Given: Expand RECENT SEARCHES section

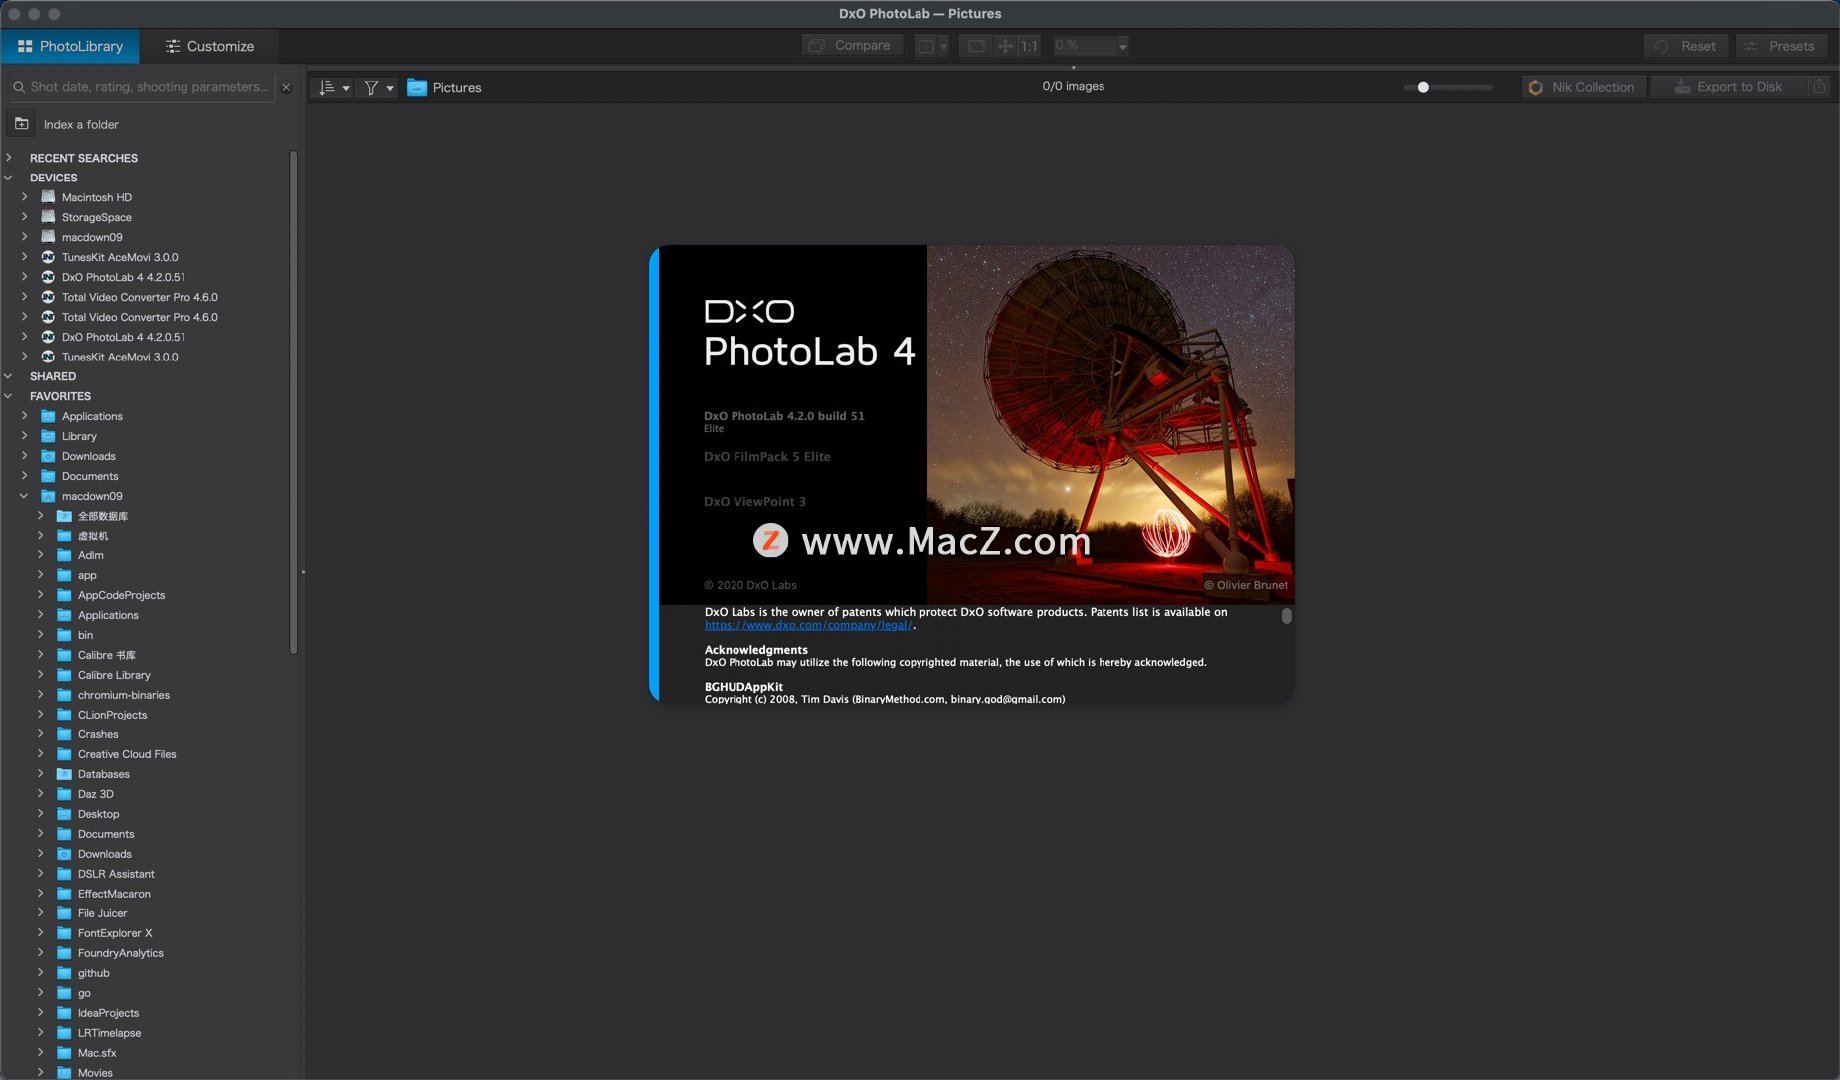Looking at the screenshot, I should (x=9, y=158).
